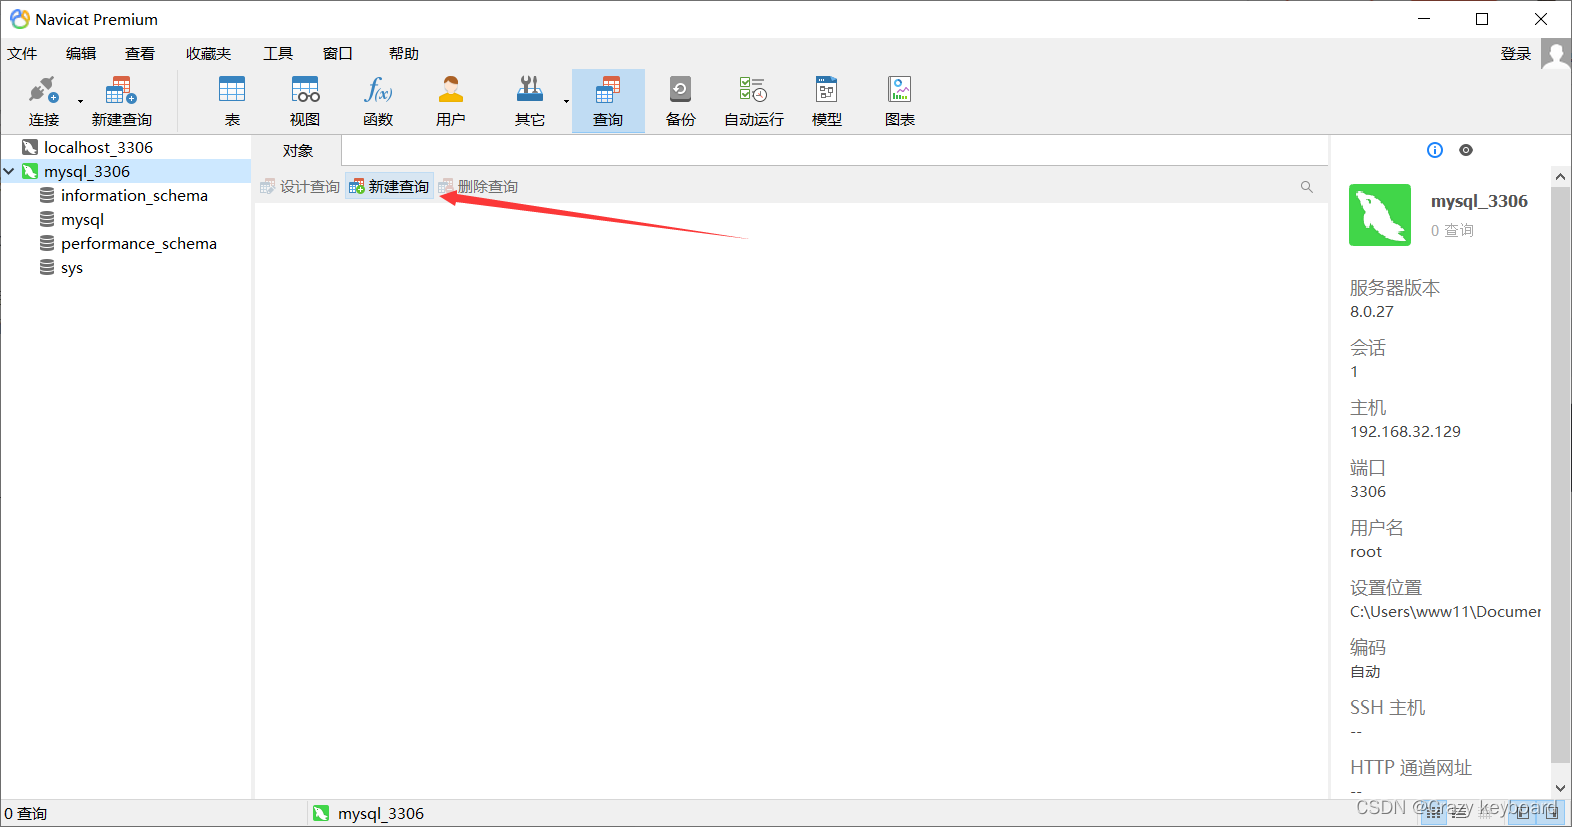Click the mysql_3306 green dolphin thumbnail
This screenshot has height=827, width=1572.
point(1380,215)
